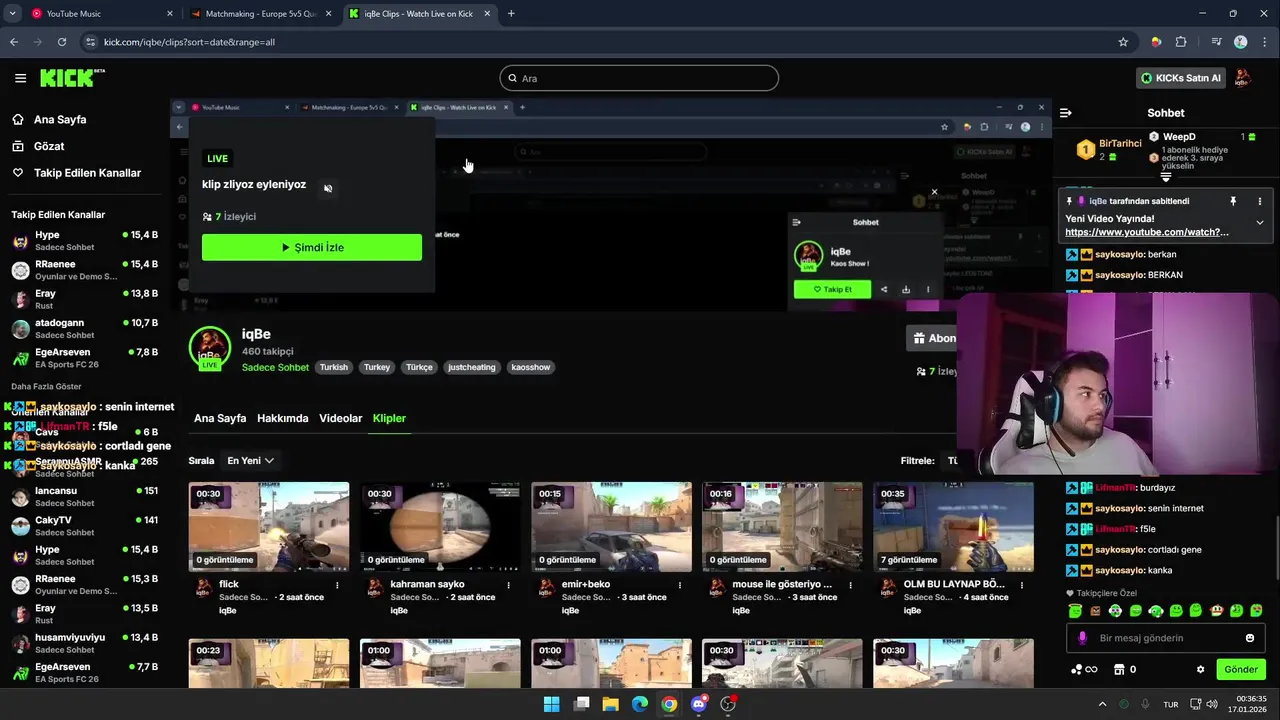The width and height of the screenshot is (1280, 720).
Task: Open Ana Sayfa in sidebar
Action: coord(60,119)
